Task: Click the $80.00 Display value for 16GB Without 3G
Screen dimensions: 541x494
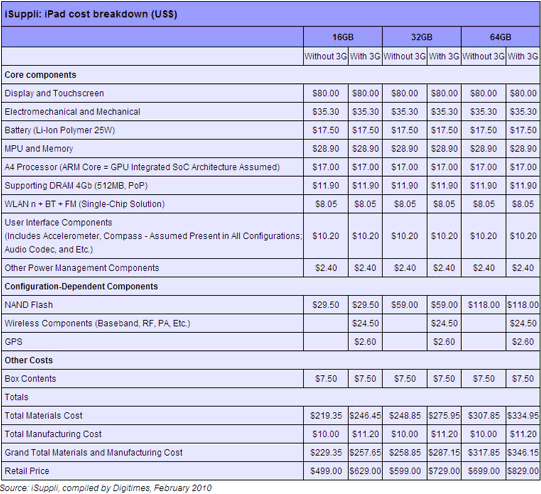Action: click(x=326, y=93)
